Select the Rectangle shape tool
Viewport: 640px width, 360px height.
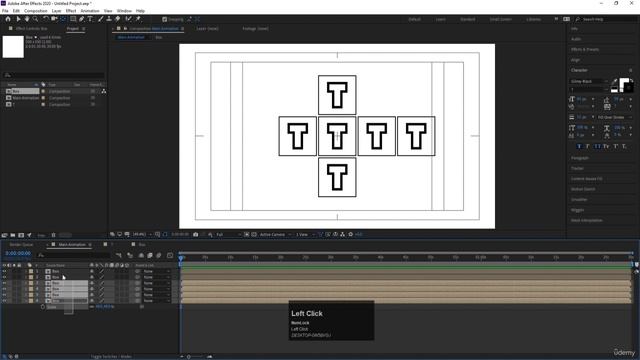tap(73, 19)
